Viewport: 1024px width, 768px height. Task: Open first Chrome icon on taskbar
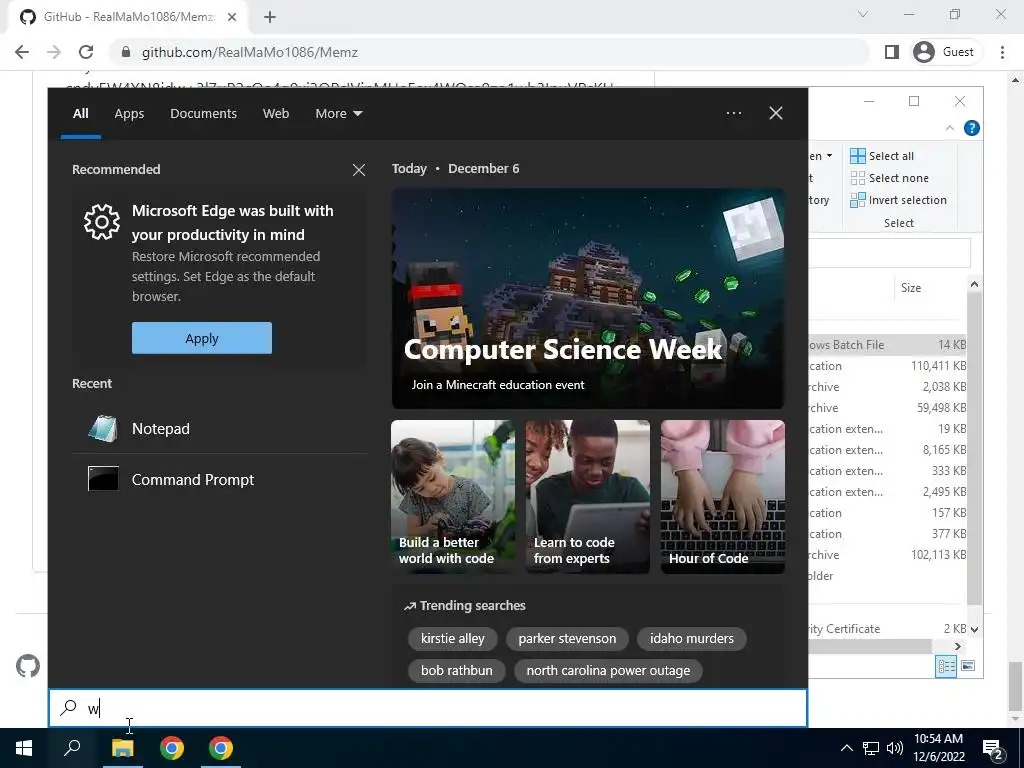point(172,748)
